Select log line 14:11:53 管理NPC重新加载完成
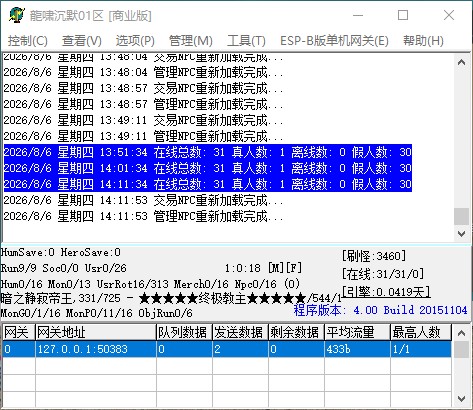Image resolution: width=473 pixels, height=410 pixels. coord(143,216)
